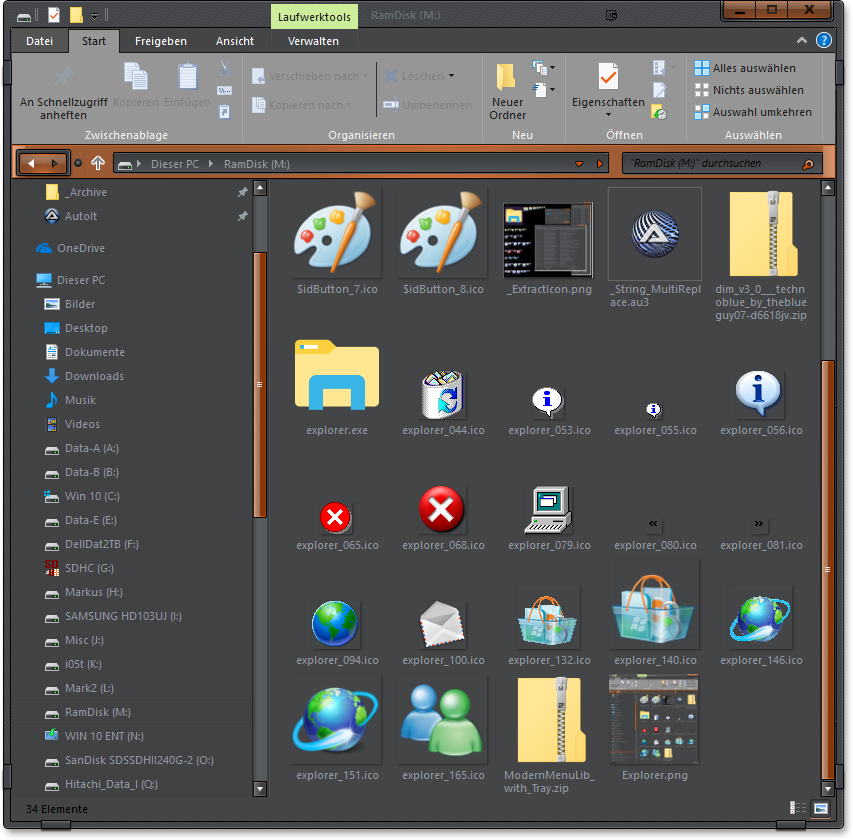Image resolution: width=853 pixels, height=840 pixels.
Task: Select Win 10 (C:) drive in sidebar
Action: click(x=92, y=496)
